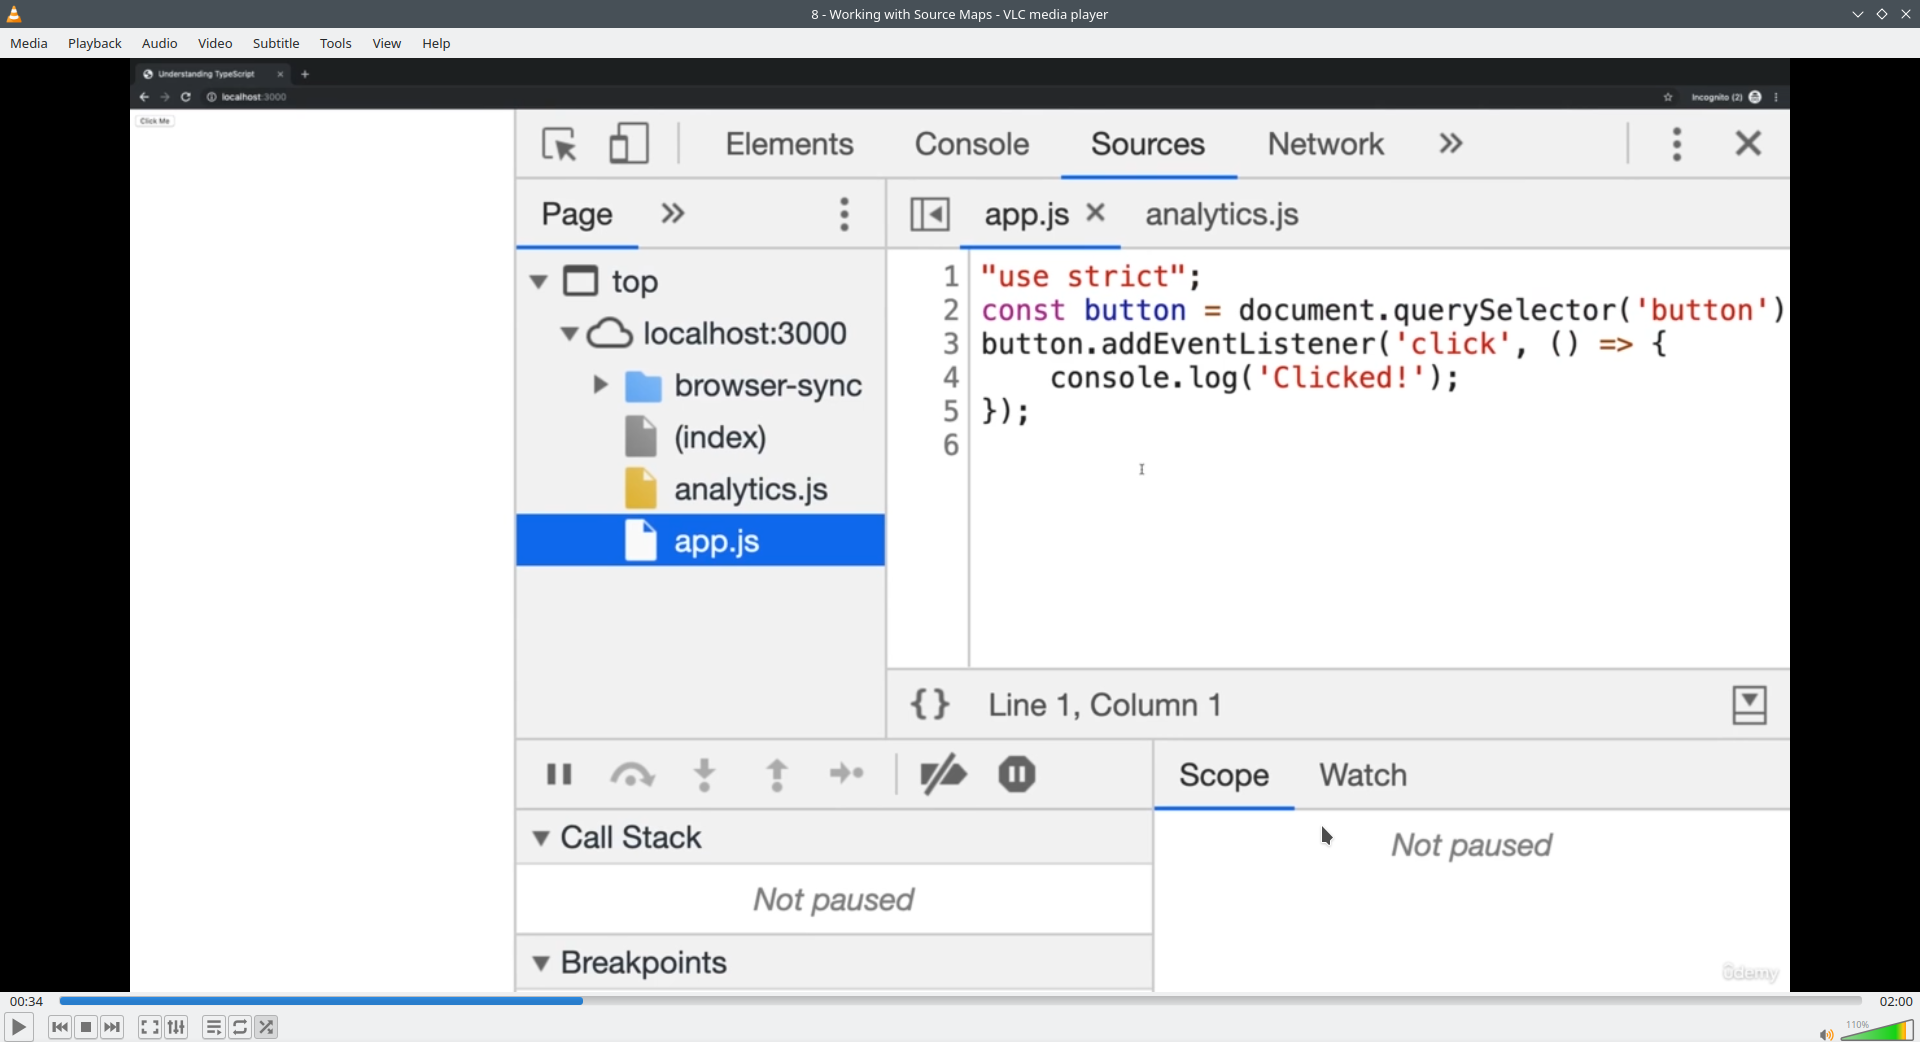
Task: Reload the page in the browser video
Action: click(186, 97)
